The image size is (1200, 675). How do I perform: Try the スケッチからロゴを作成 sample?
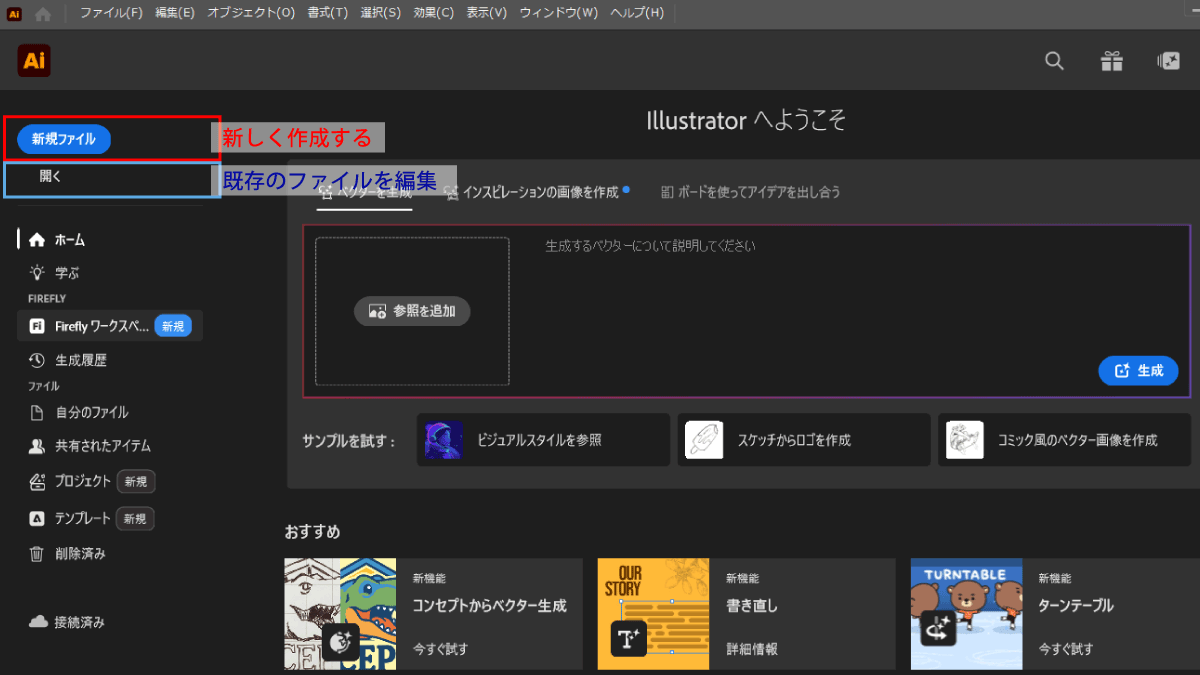(x=803, y=440)
